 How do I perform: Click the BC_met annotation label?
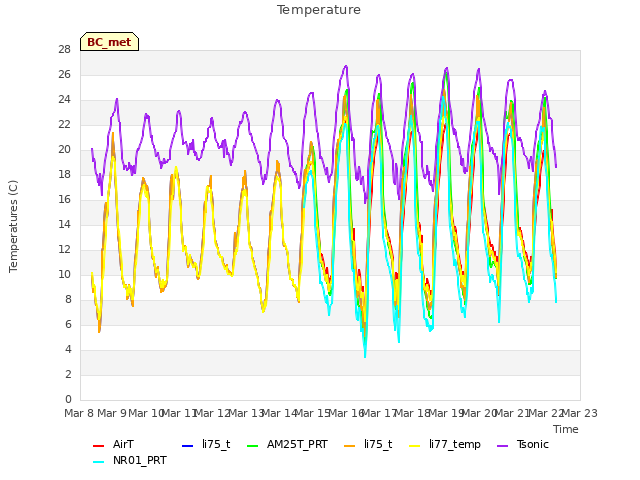click(x=109, y=42)
